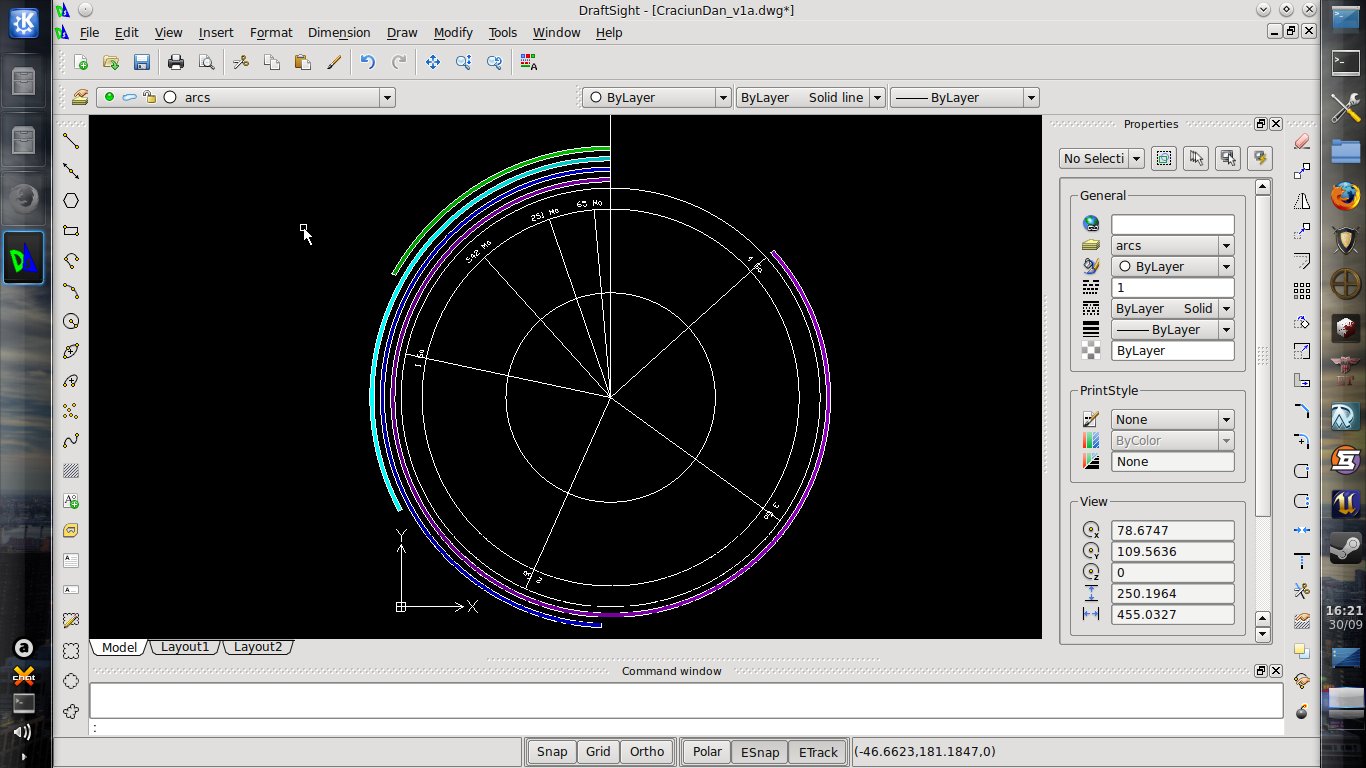This screenshot has height=768, width=1366.
Task: Select the Pattern array tool
Action: coord(1302,291)
